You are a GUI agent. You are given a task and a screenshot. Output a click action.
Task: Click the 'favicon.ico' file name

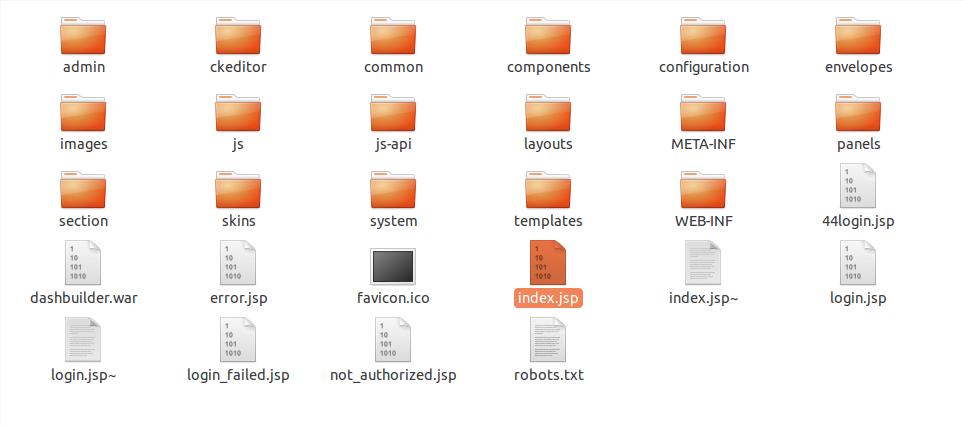click(393, 298)
